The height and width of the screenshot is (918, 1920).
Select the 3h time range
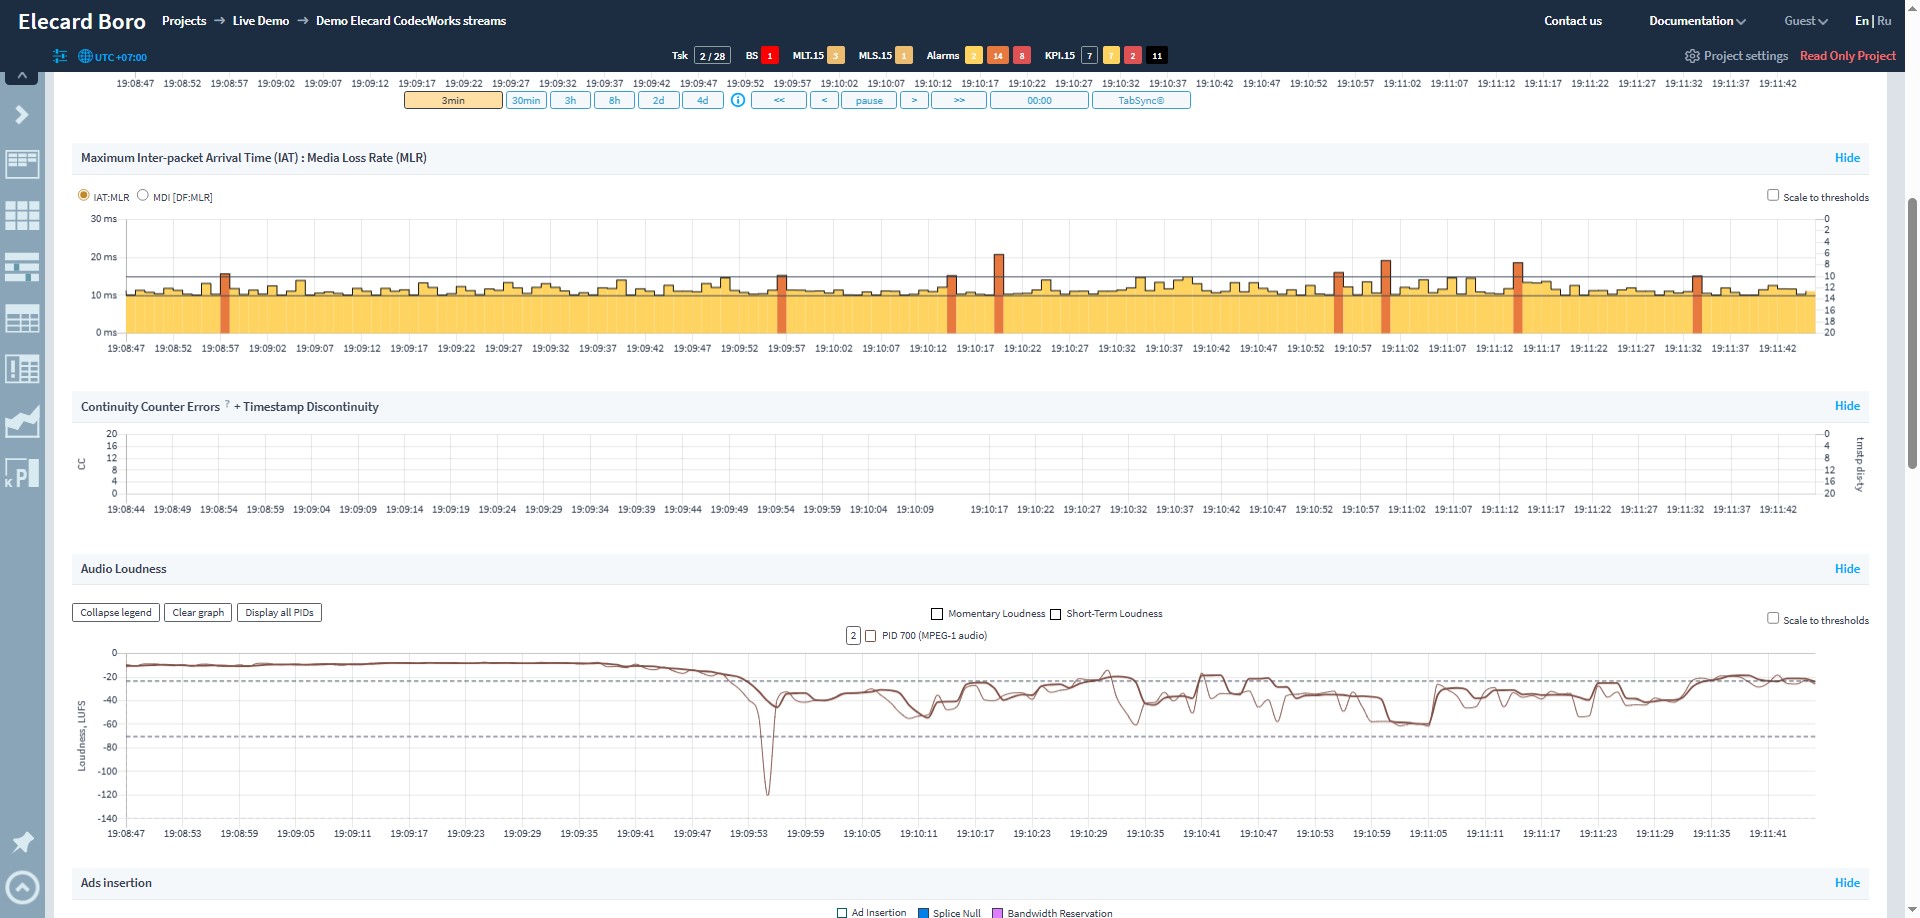(x=570, y=100)
